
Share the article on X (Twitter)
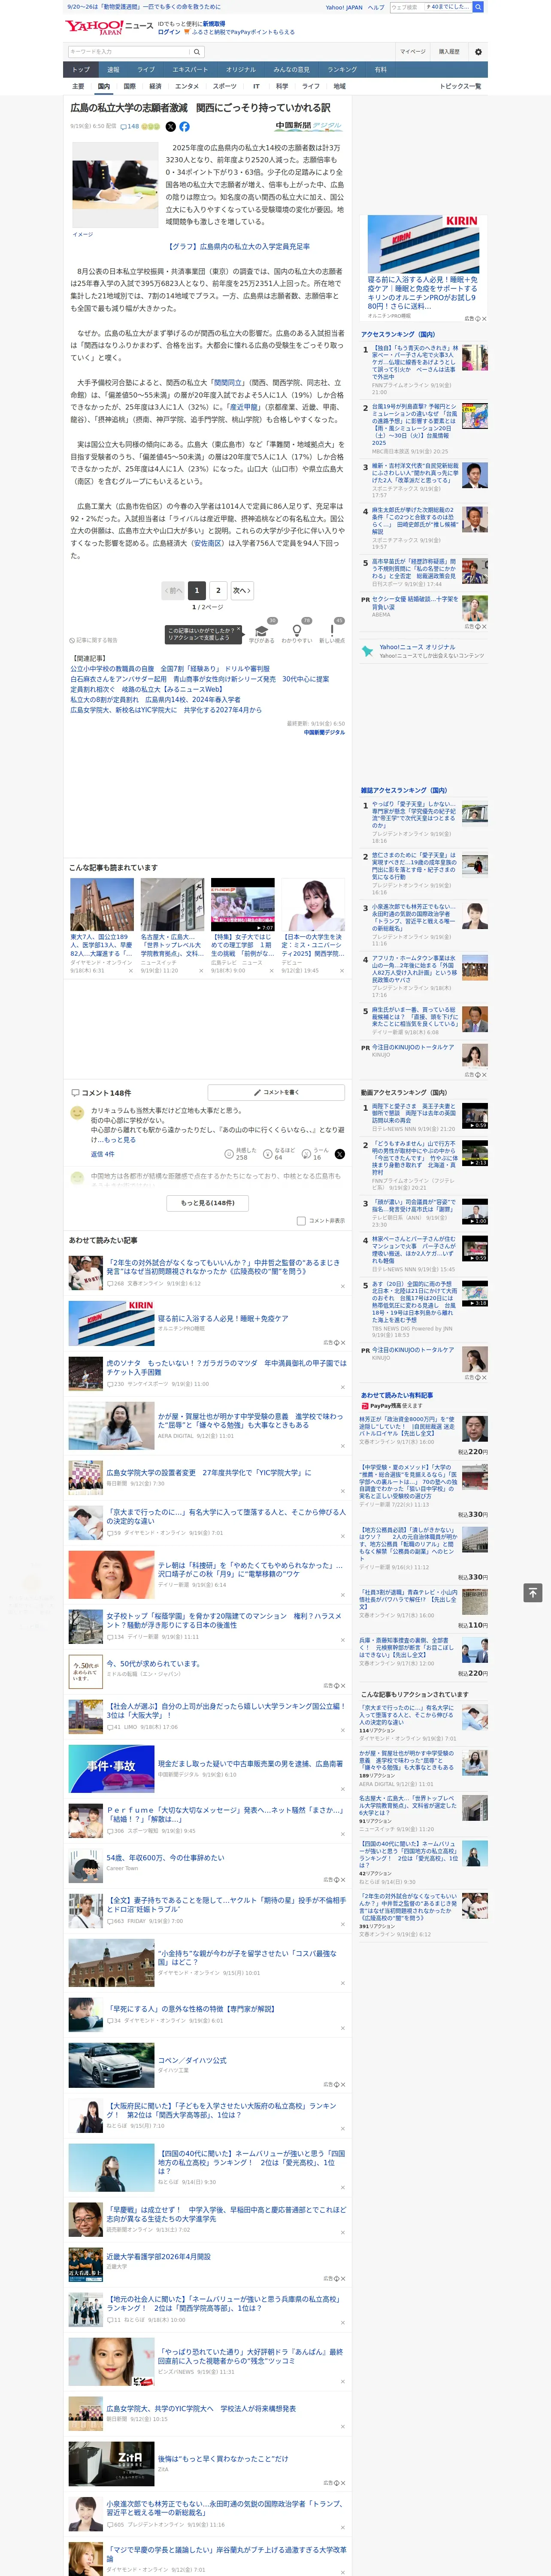170,127
